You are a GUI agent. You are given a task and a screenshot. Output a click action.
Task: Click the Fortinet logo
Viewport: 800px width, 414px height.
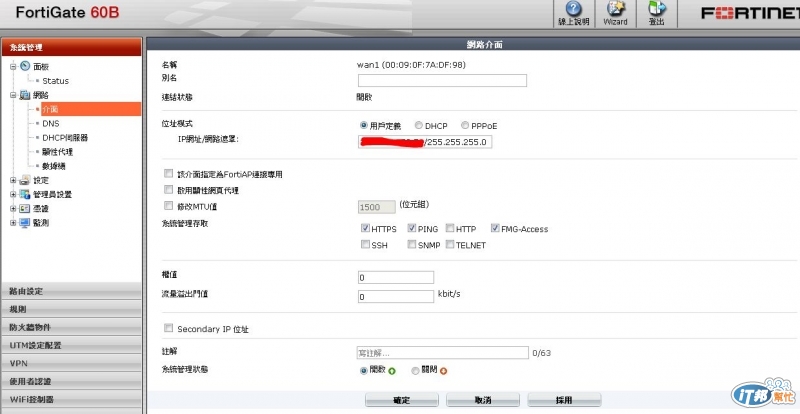coord(750,13)
